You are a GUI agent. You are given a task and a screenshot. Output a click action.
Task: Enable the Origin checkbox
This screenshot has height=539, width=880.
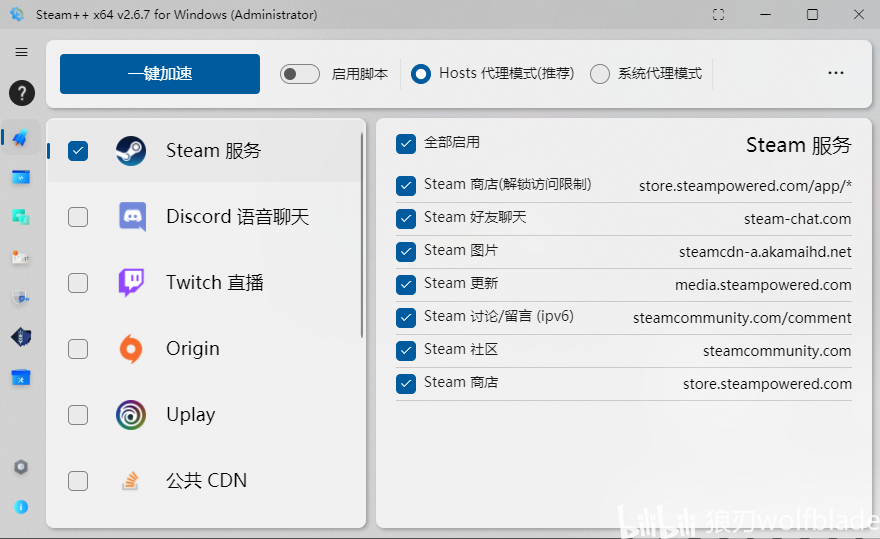click(x=78, y=349)
